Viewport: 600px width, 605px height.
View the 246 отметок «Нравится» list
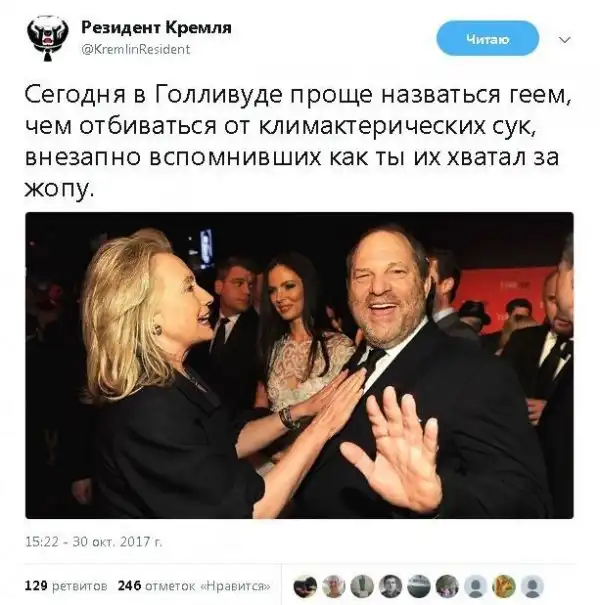tap(194, 586)
